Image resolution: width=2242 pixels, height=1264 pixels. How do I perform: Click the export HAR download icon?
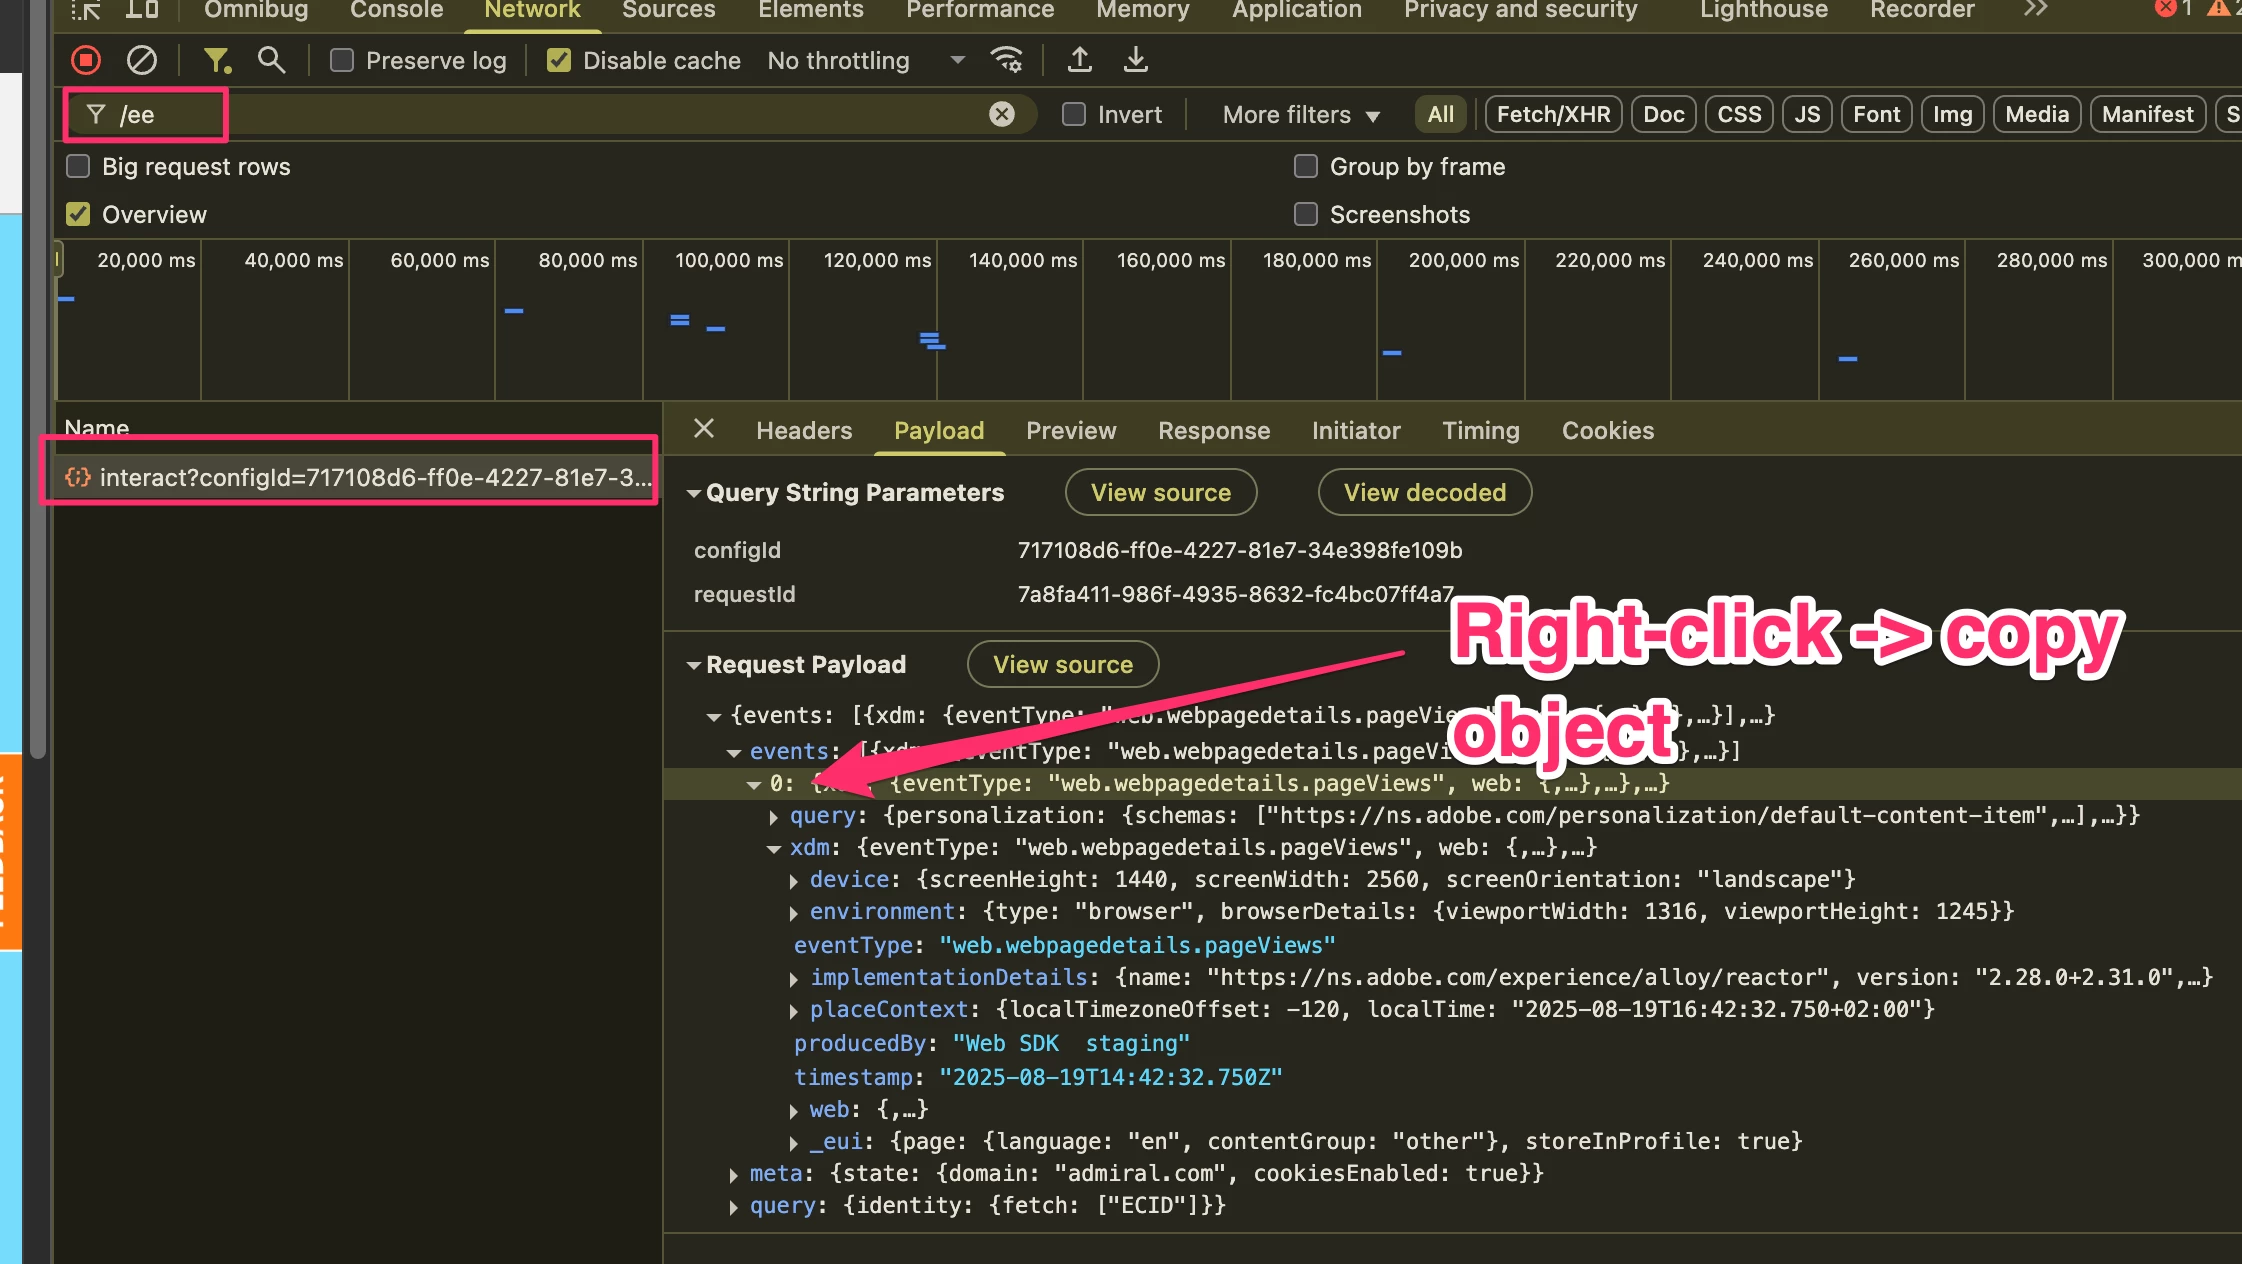[x=1136, y=60]
